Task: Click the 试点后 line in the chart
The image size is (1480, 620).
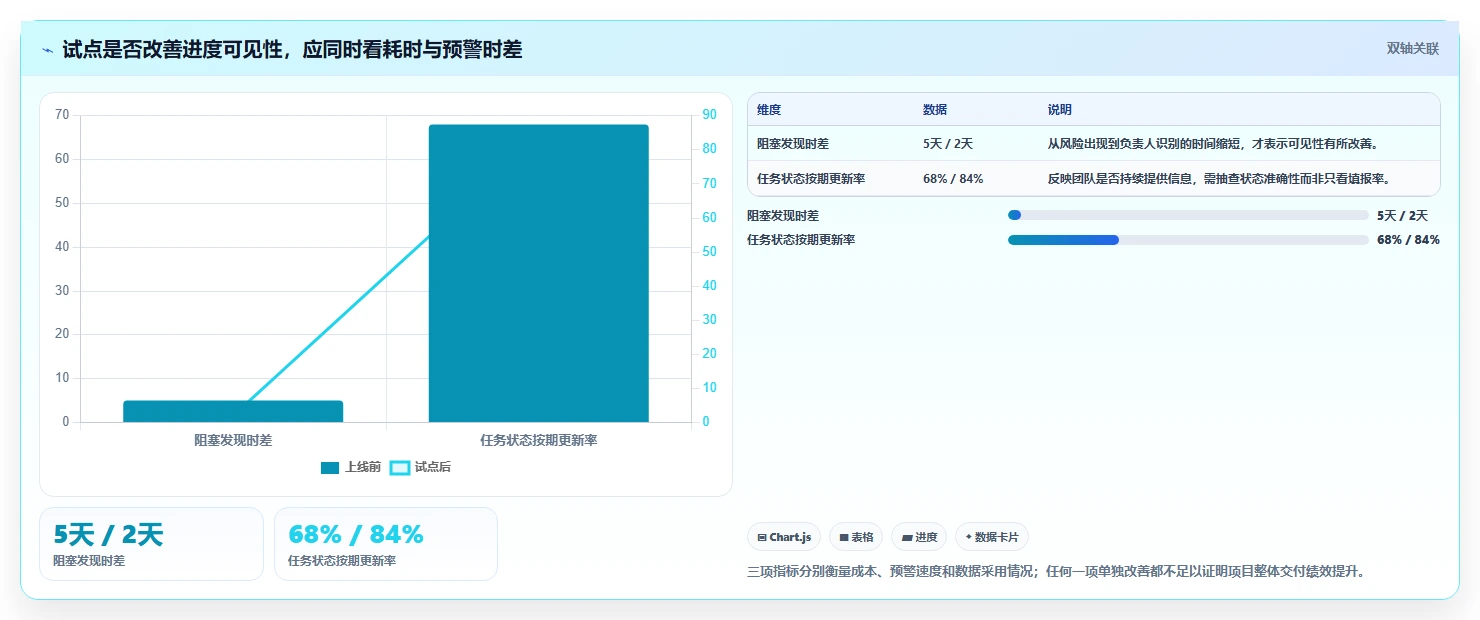Action: pos(340,317)
